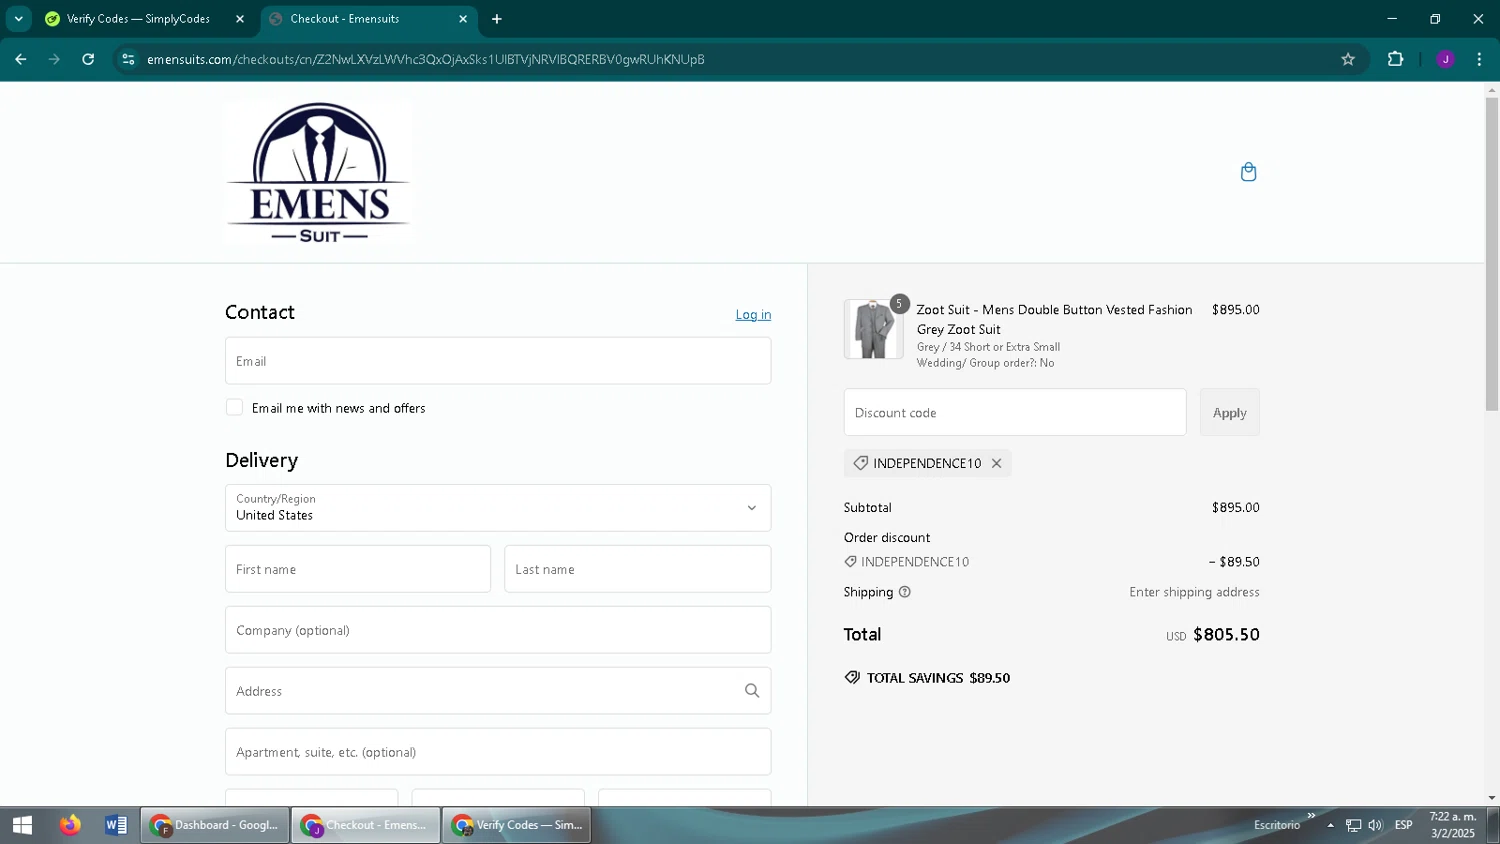
Task: Open the Windows Start menu
Action: [x=22, y=825]
